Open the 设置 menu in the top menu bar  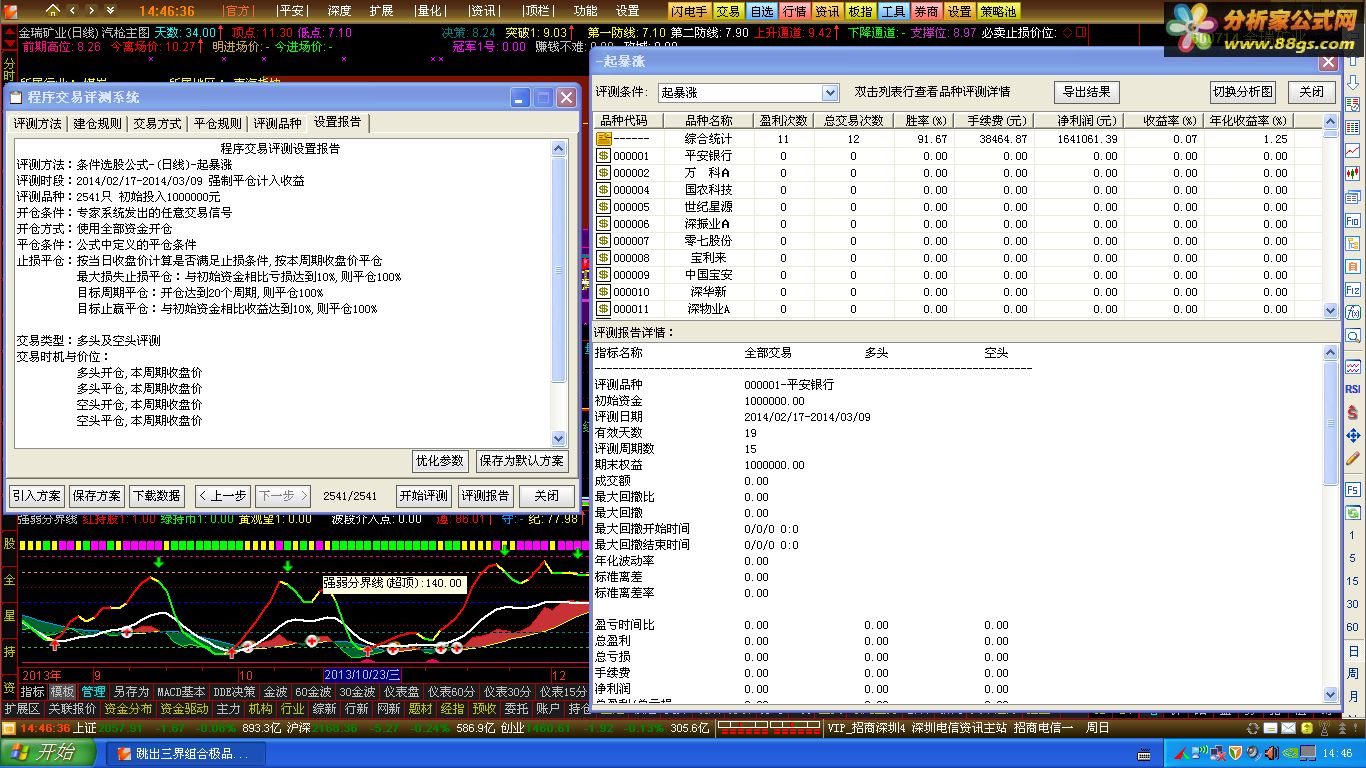(627, 11)
